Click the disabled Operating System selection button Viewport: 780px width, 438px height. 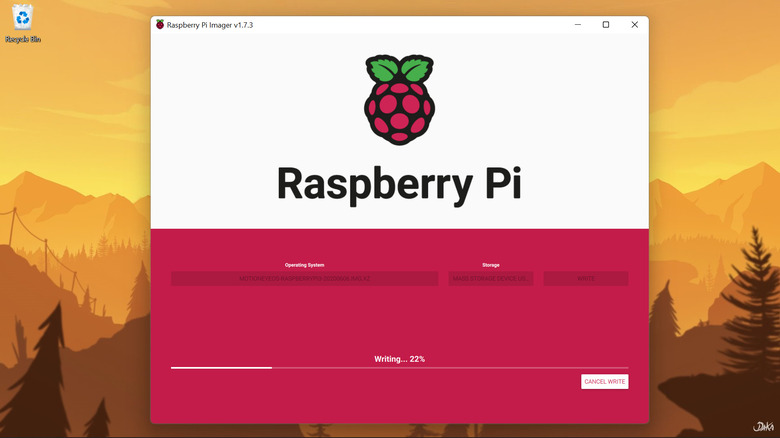[x=304, y=279]
